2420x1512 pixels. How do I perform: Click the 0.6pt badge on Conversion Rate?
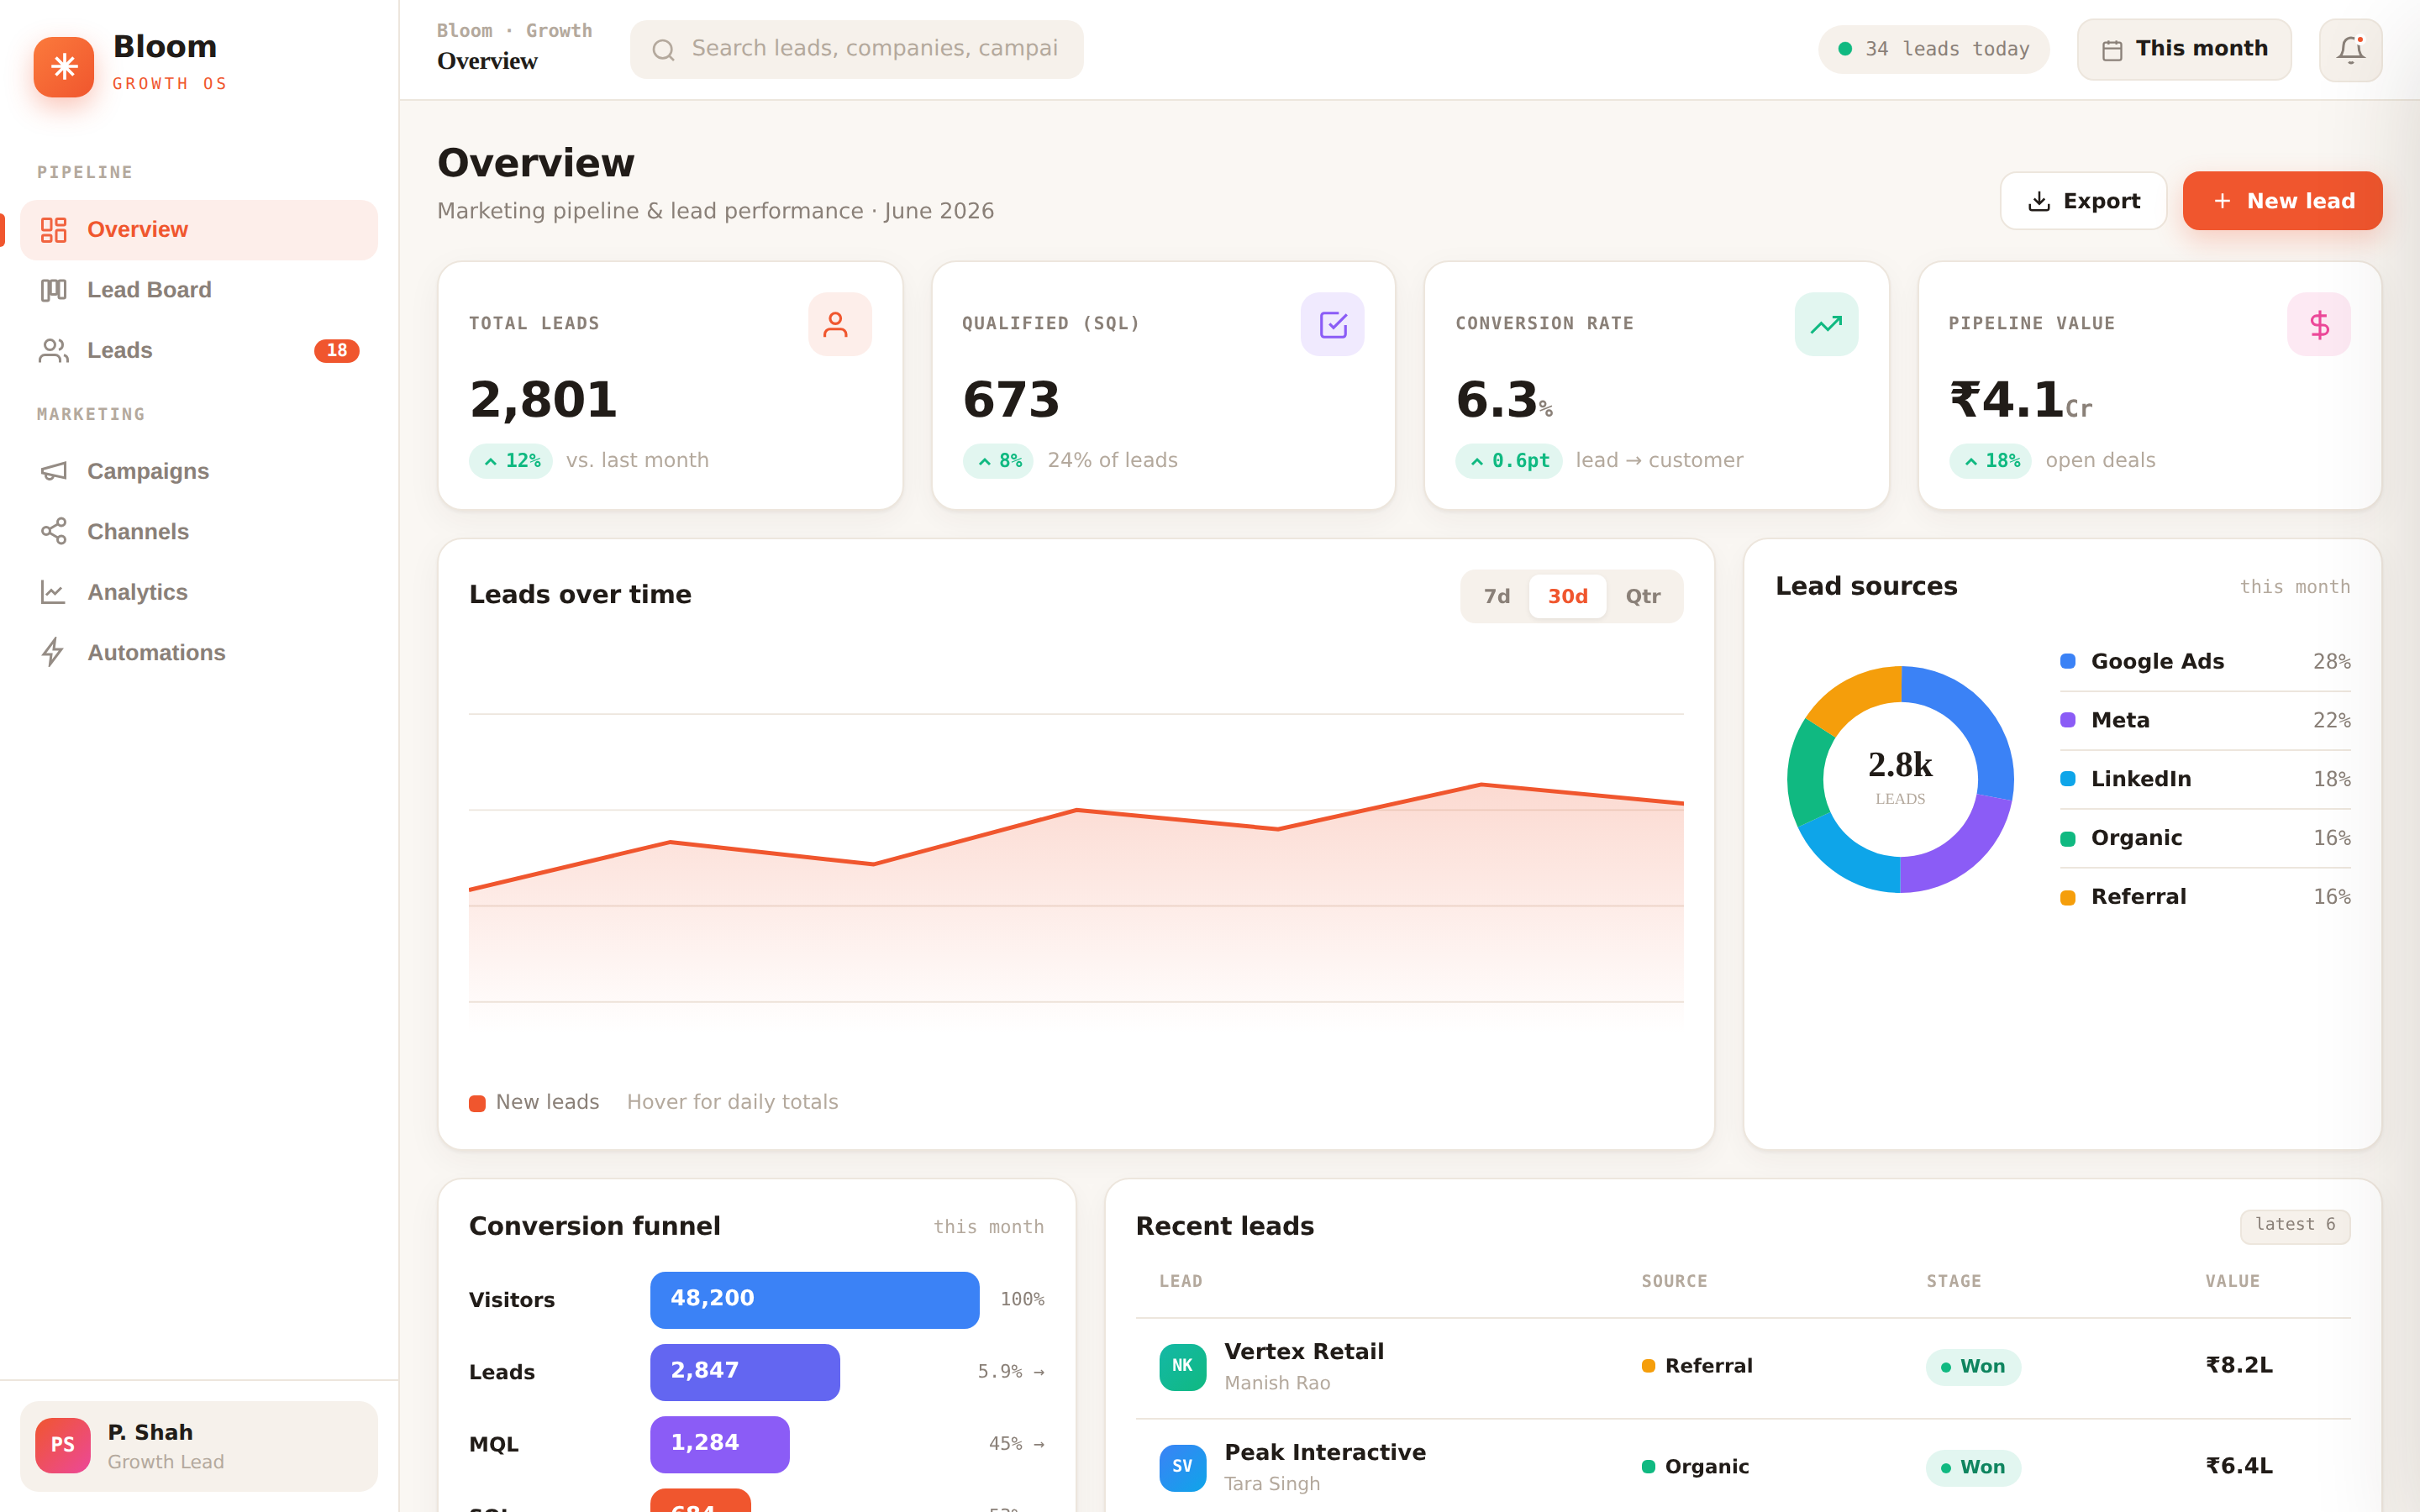point(1509,461)
